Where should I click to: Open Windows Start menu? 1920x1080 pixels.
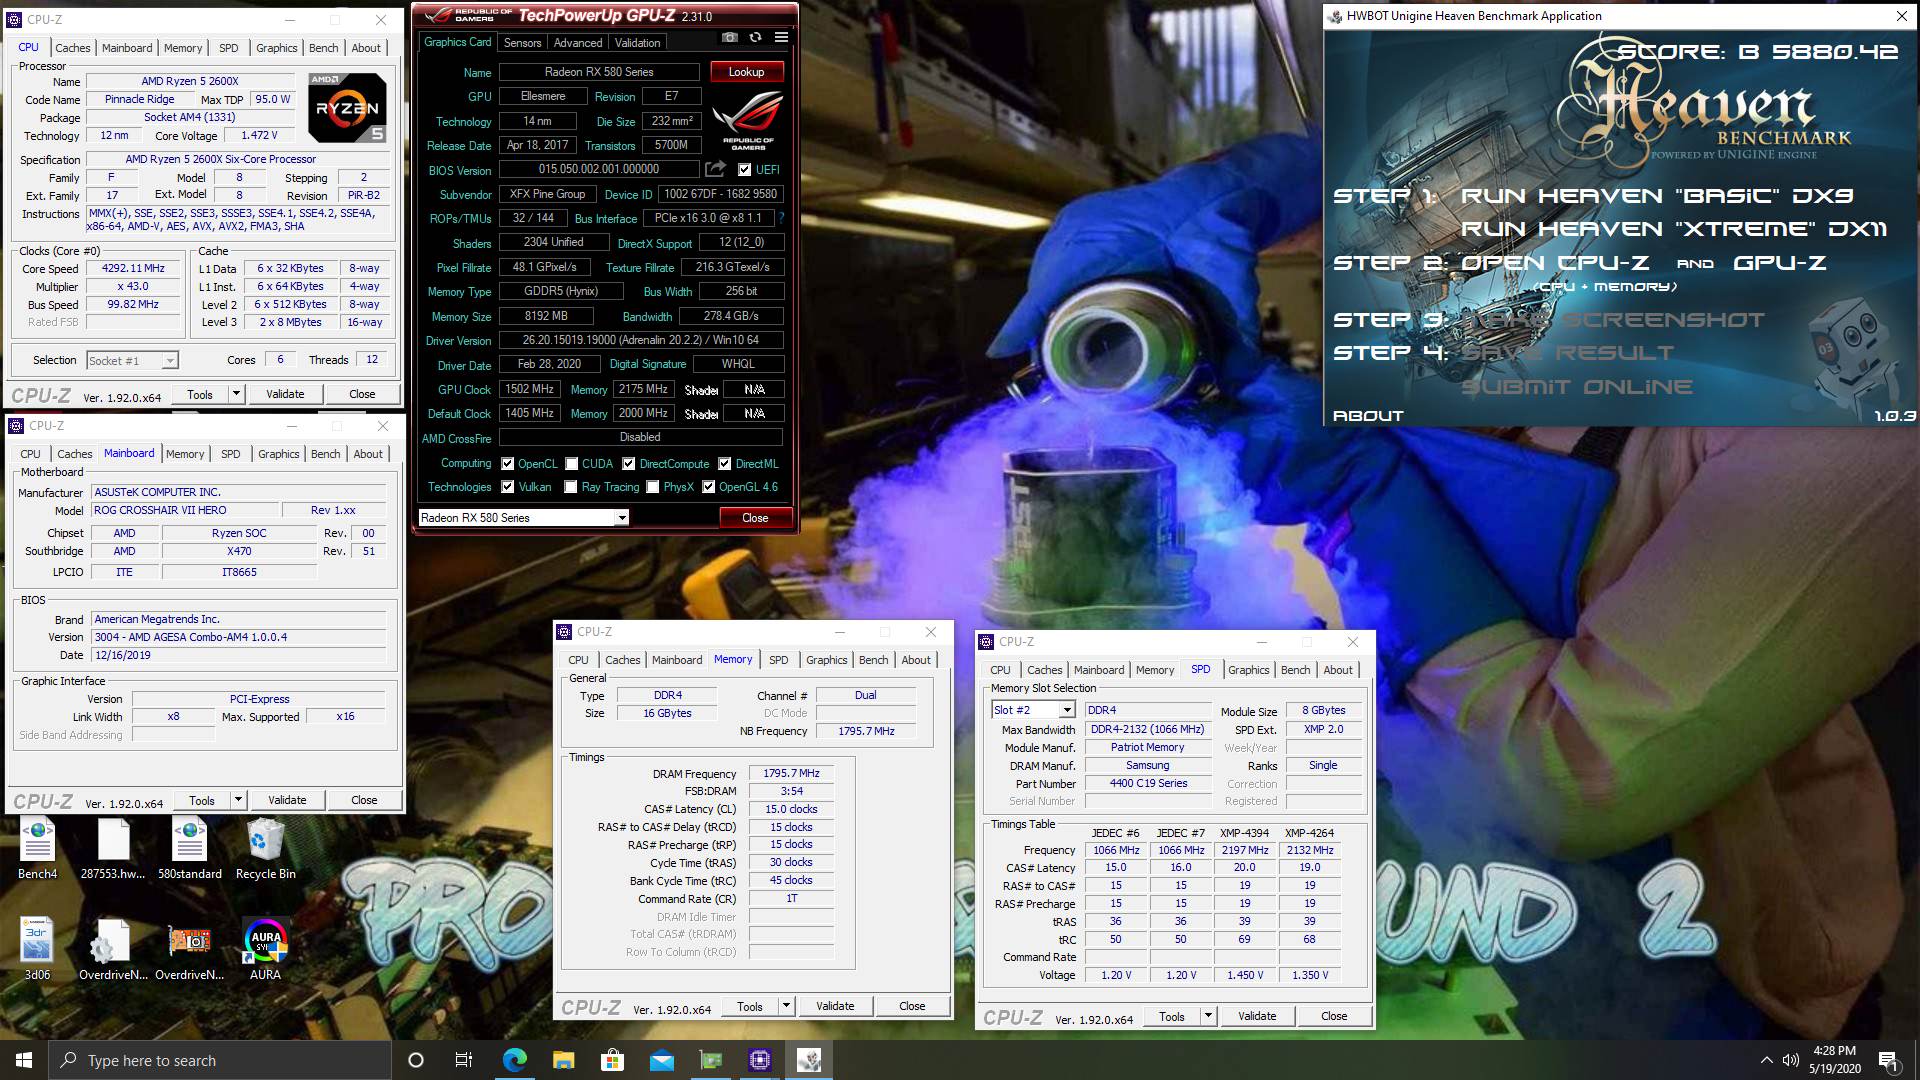click(x=24, y=1060)
